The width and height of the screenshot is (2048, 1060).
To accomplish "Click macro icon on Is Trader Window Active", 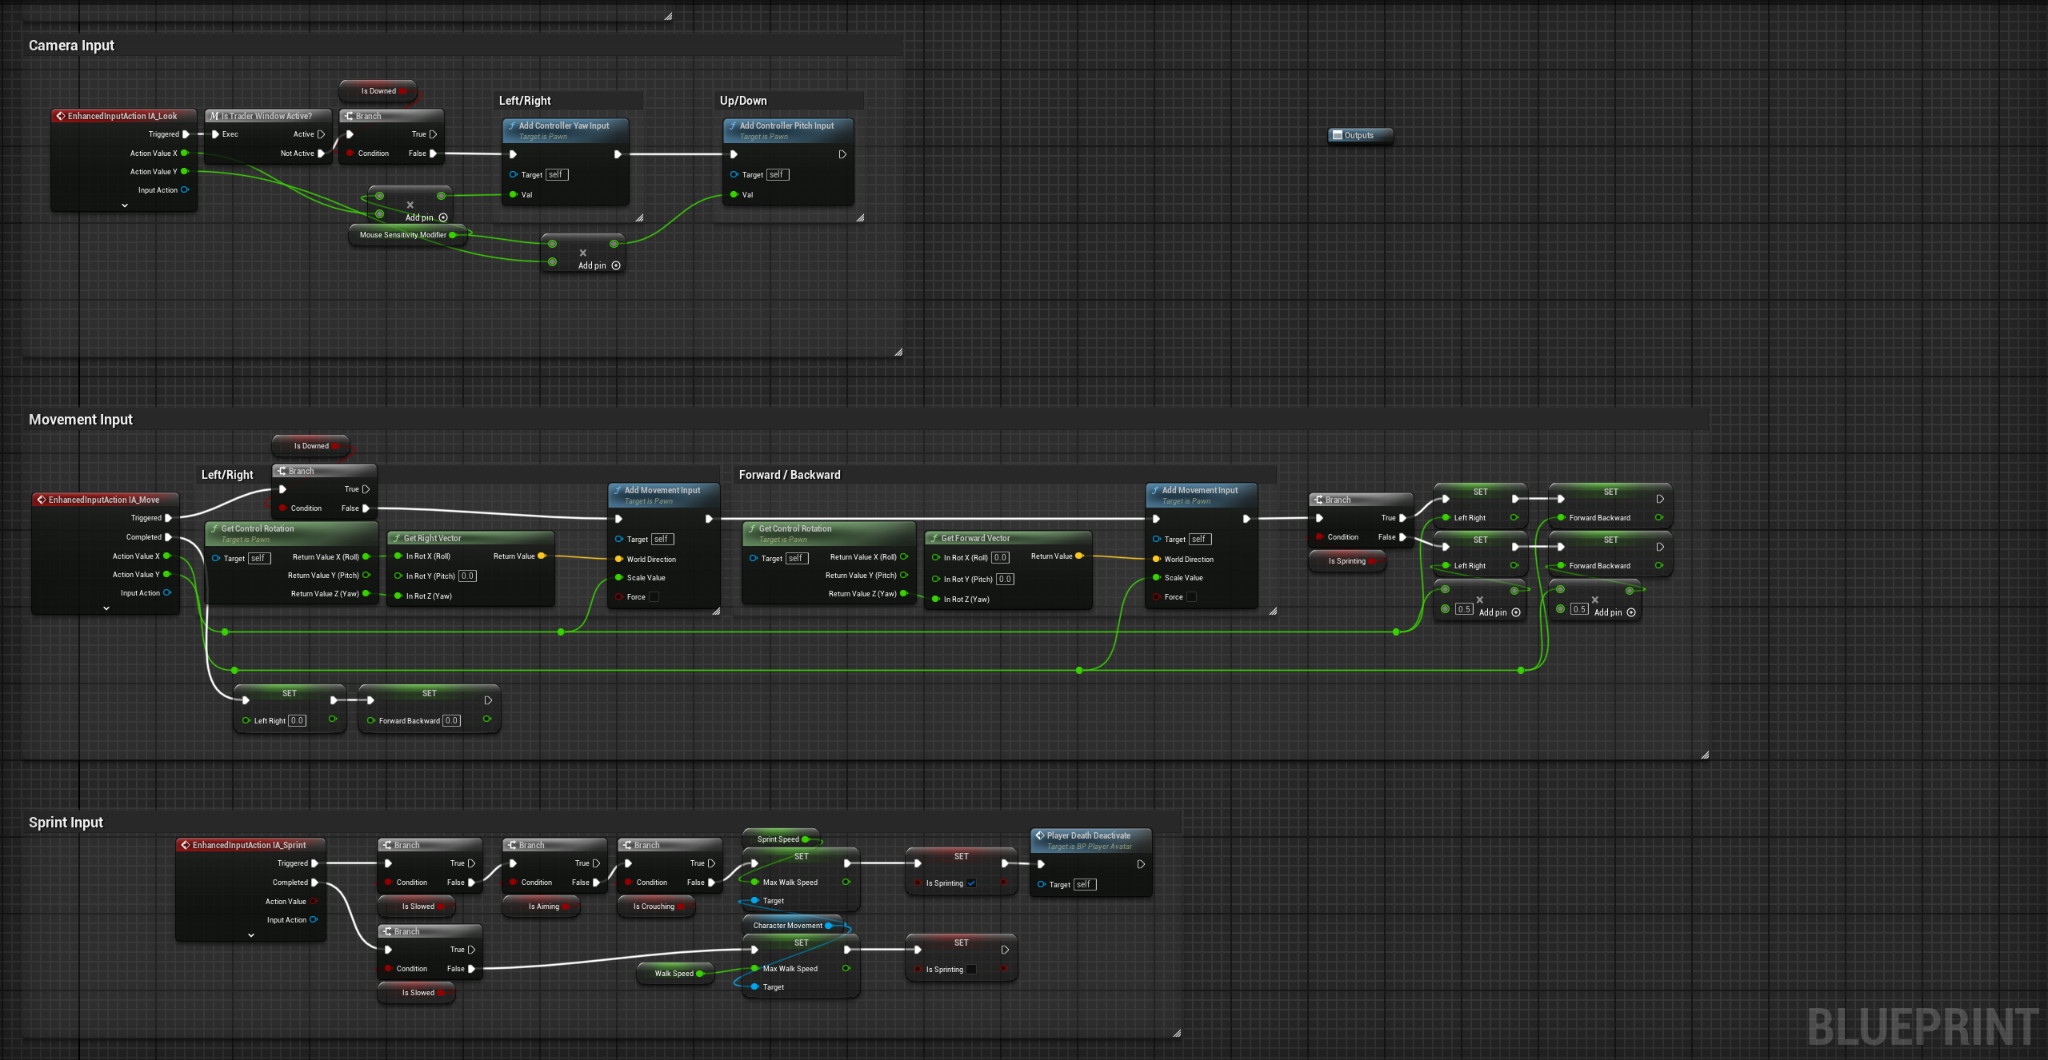I will coord(214,116).
